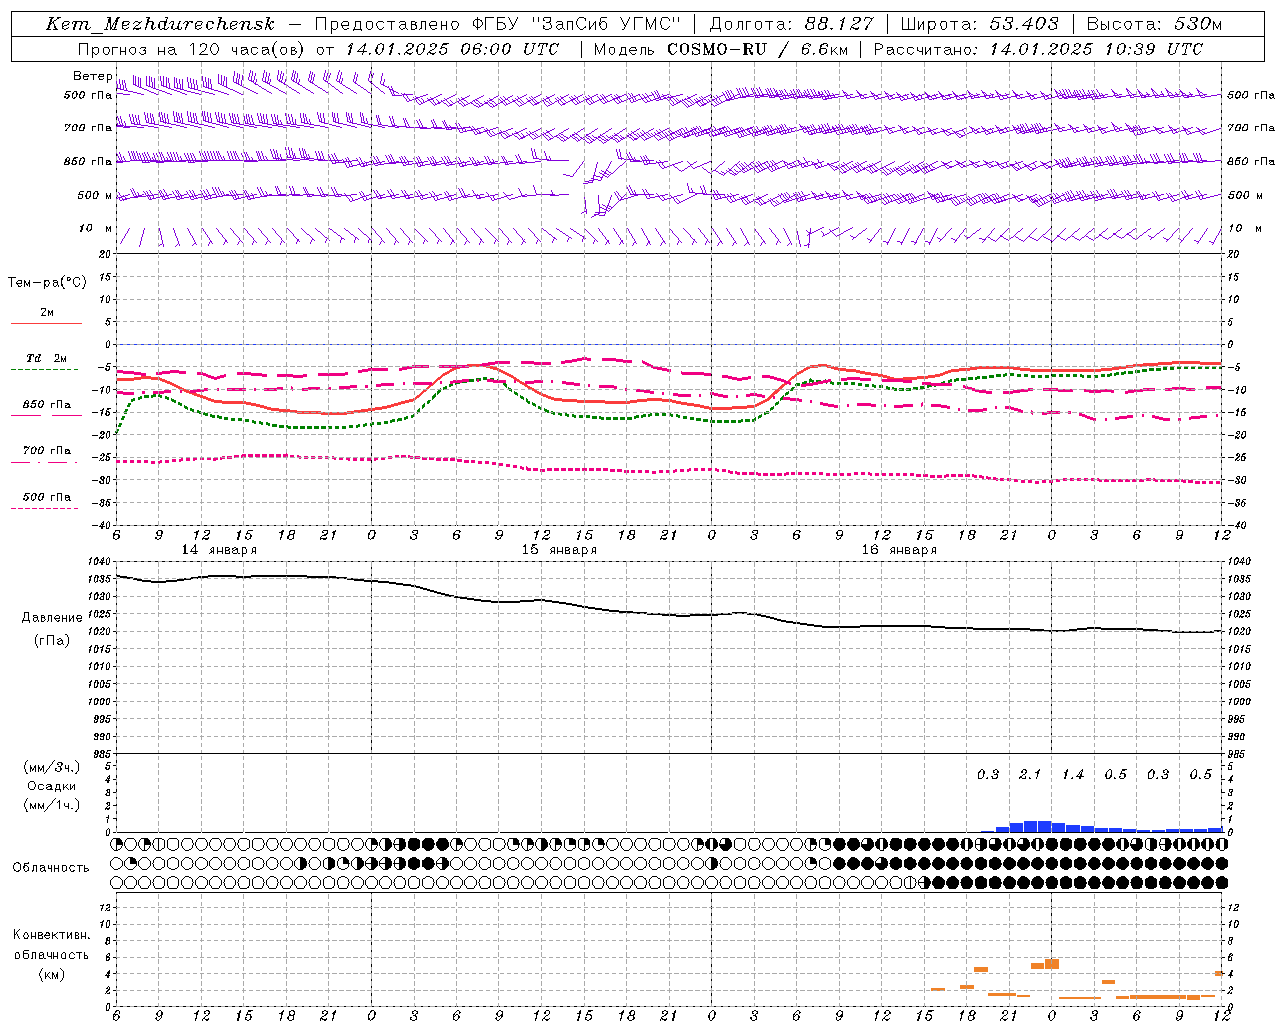Select the text Предоставлено ФГБУ "ЗапСиб УГМС"
Screen dimensions: 1280x1024
tap(498, 24)
